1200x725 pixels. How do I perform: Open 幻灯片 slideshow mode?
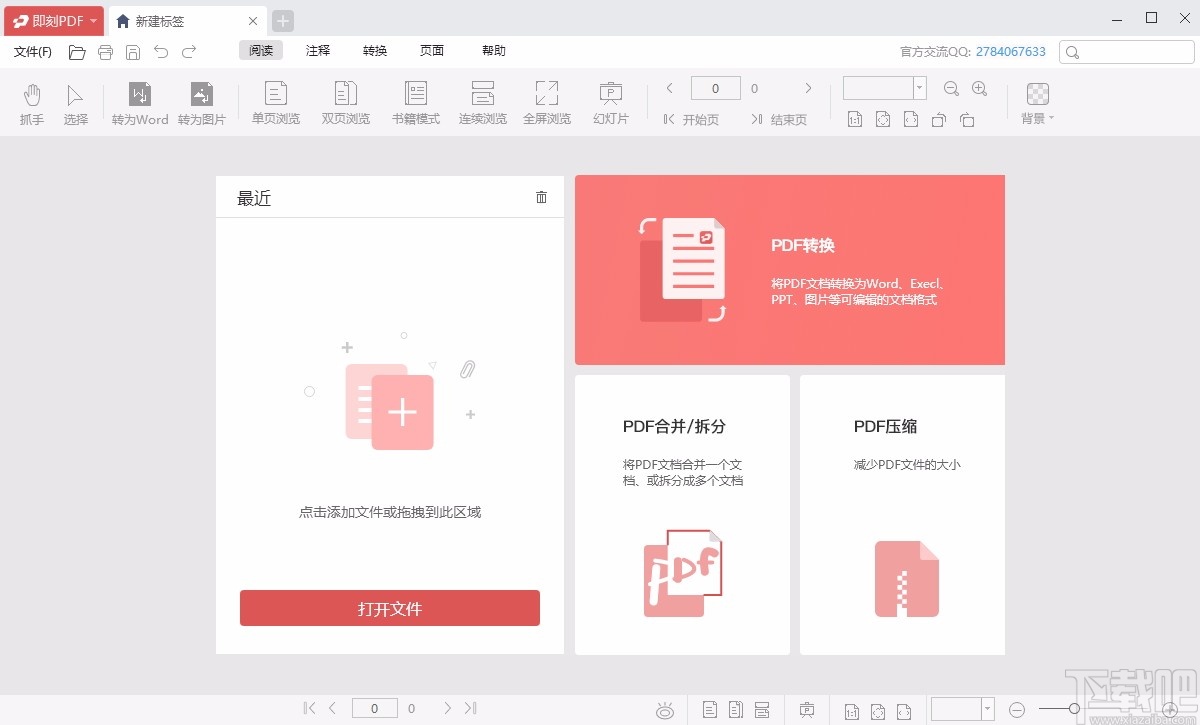(610, 100)
